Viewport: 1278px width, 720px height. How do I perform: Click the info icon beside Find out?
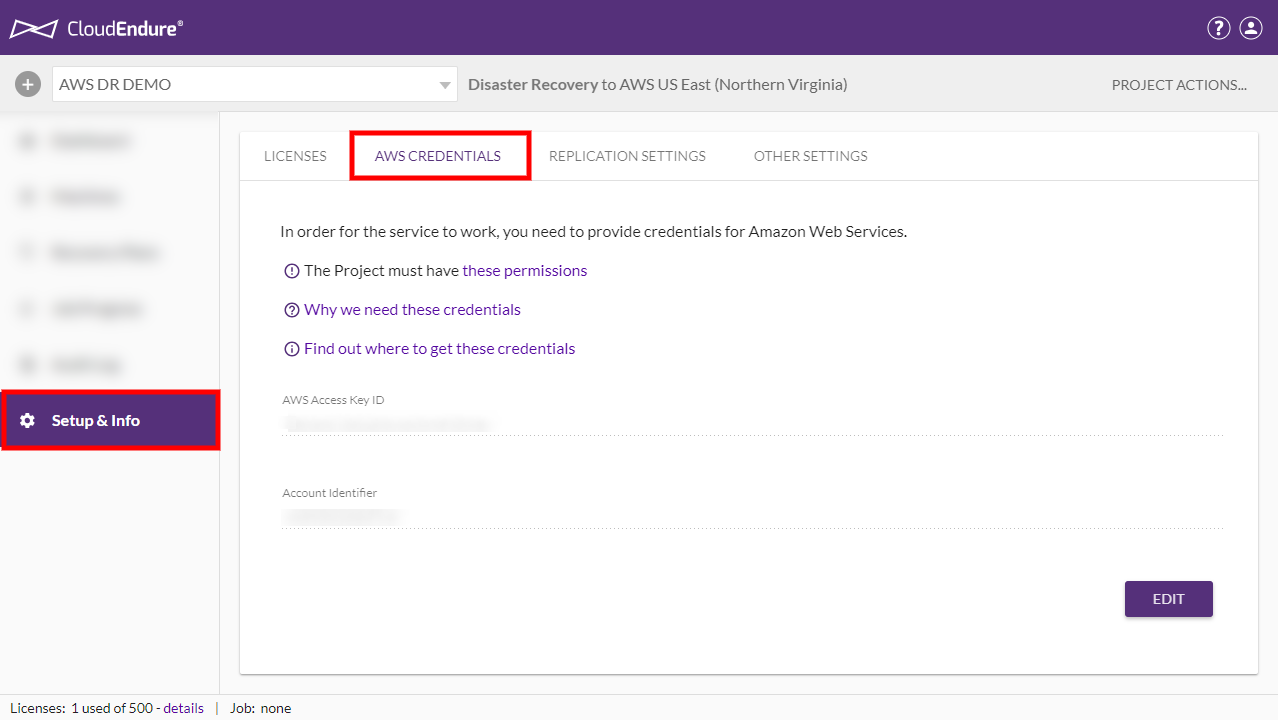[x=292, y=349]
